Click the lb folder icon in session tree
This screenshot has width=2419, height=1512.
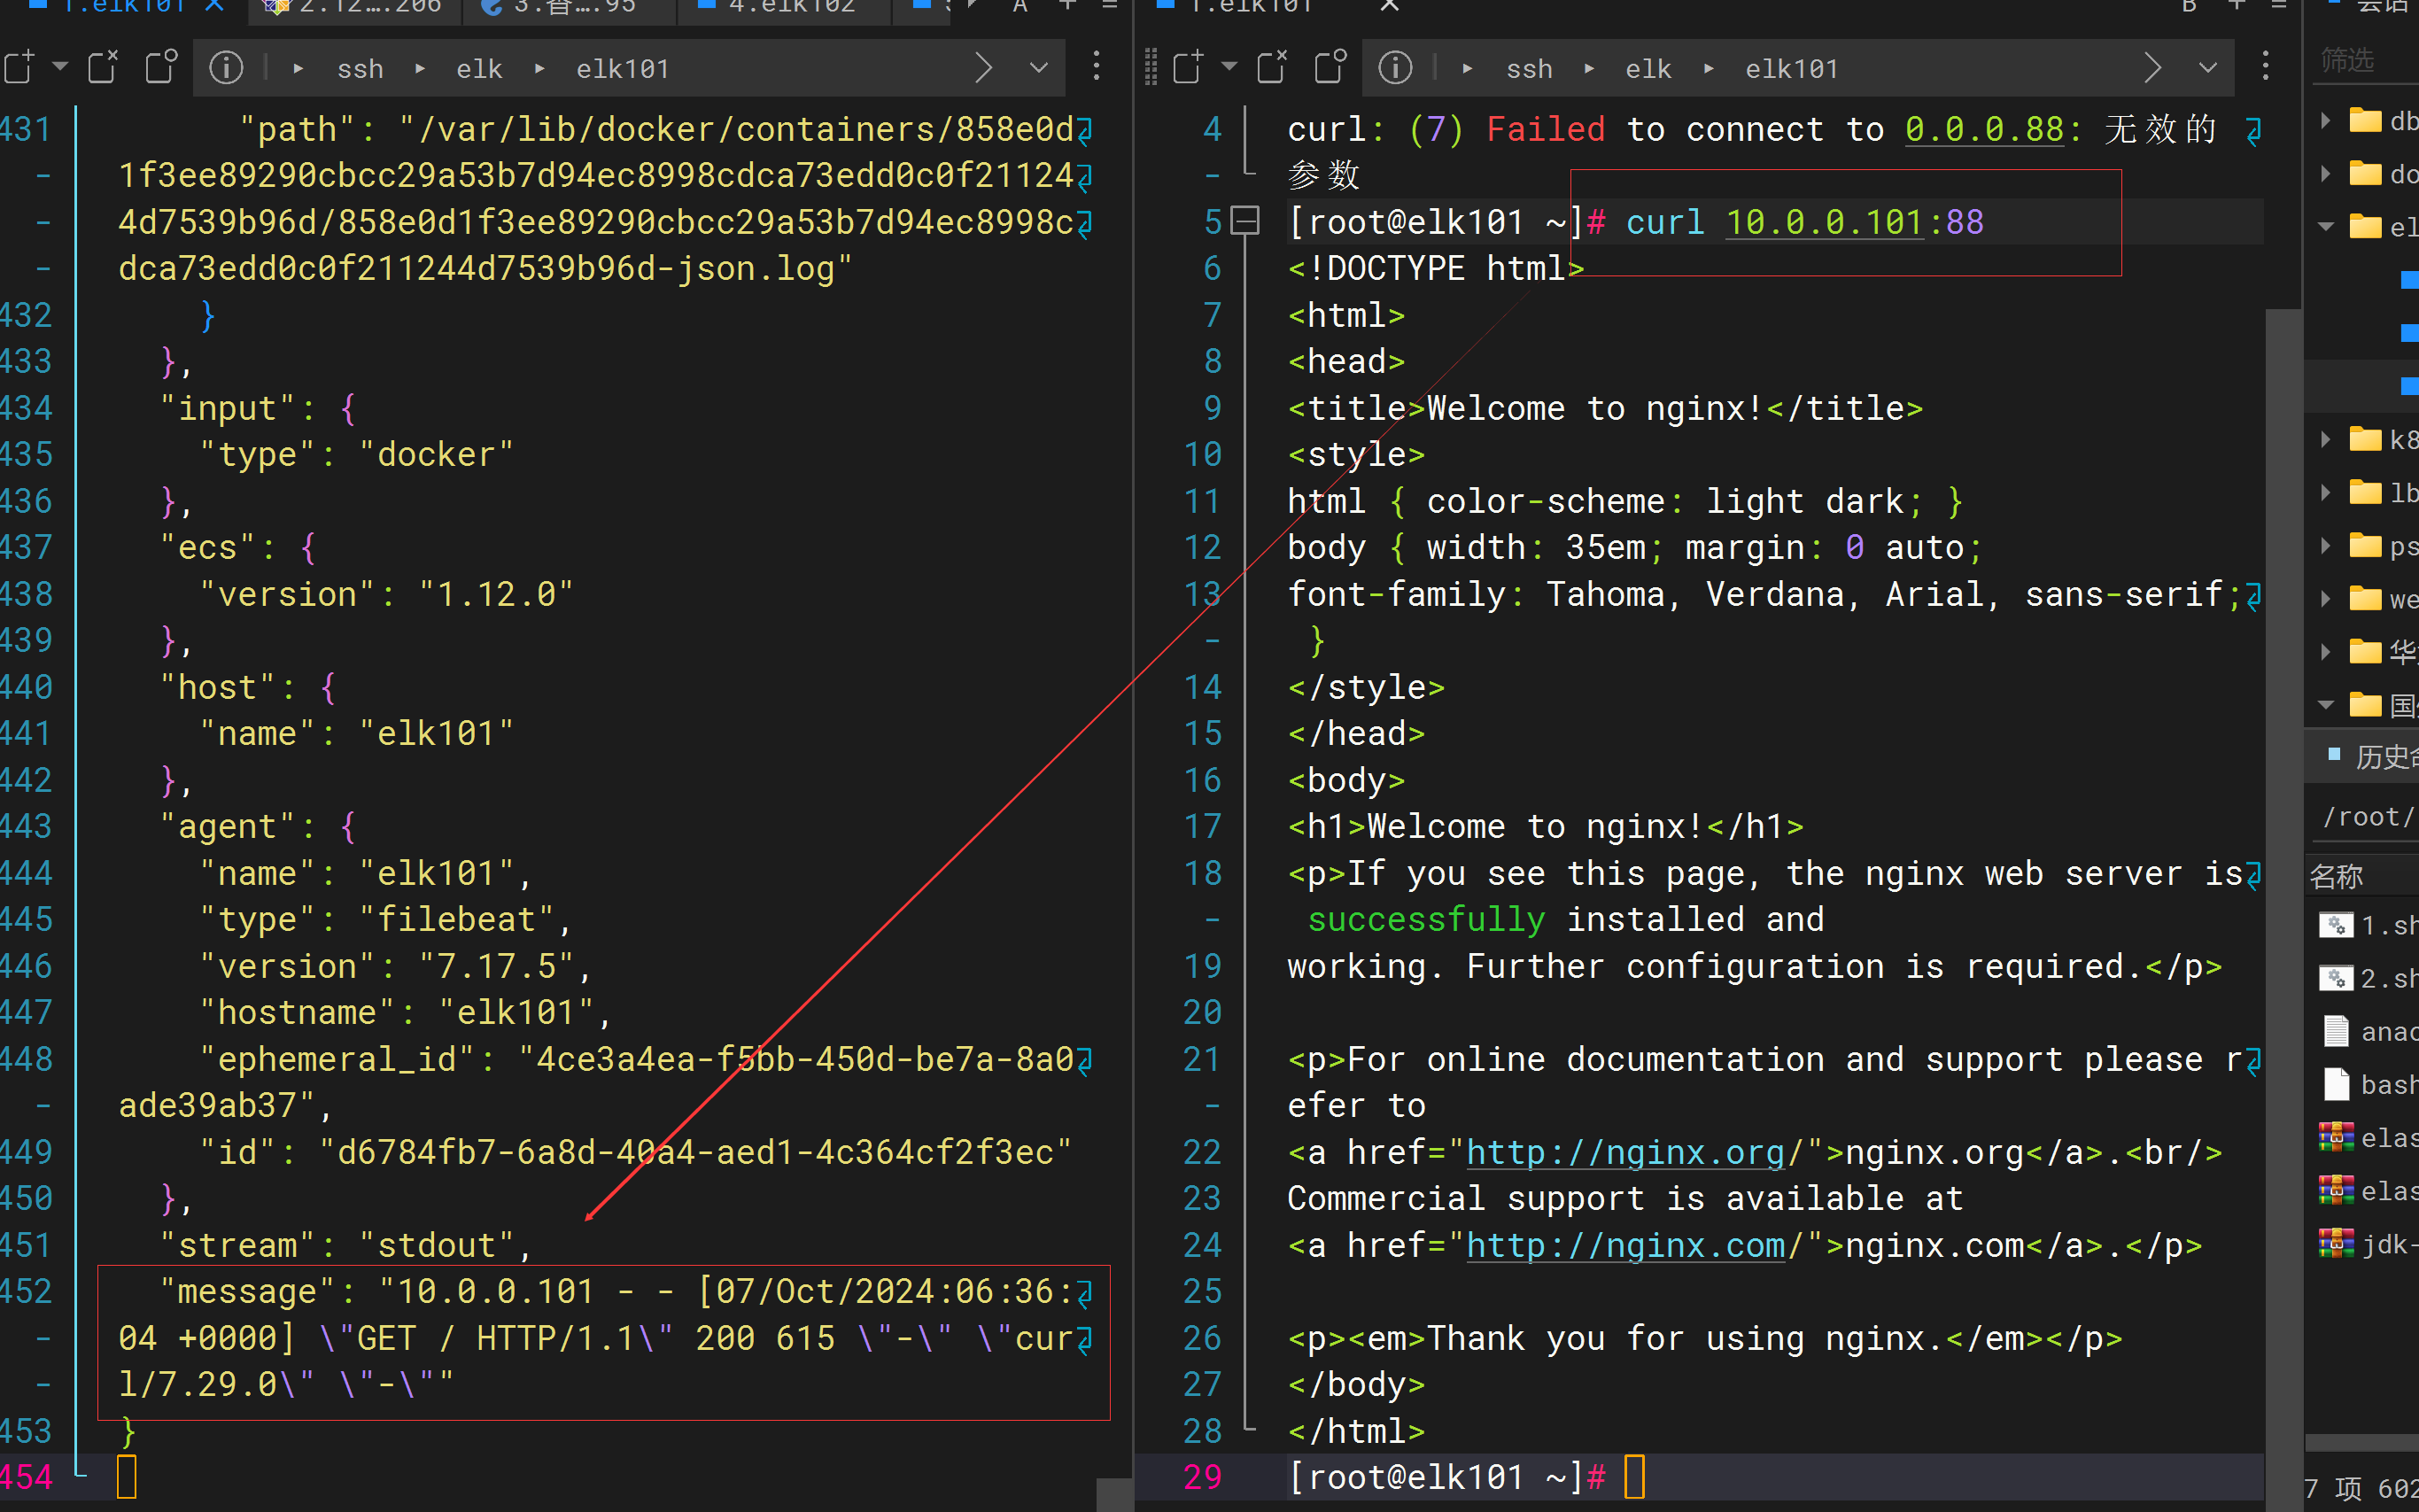tap(2365, 492)
